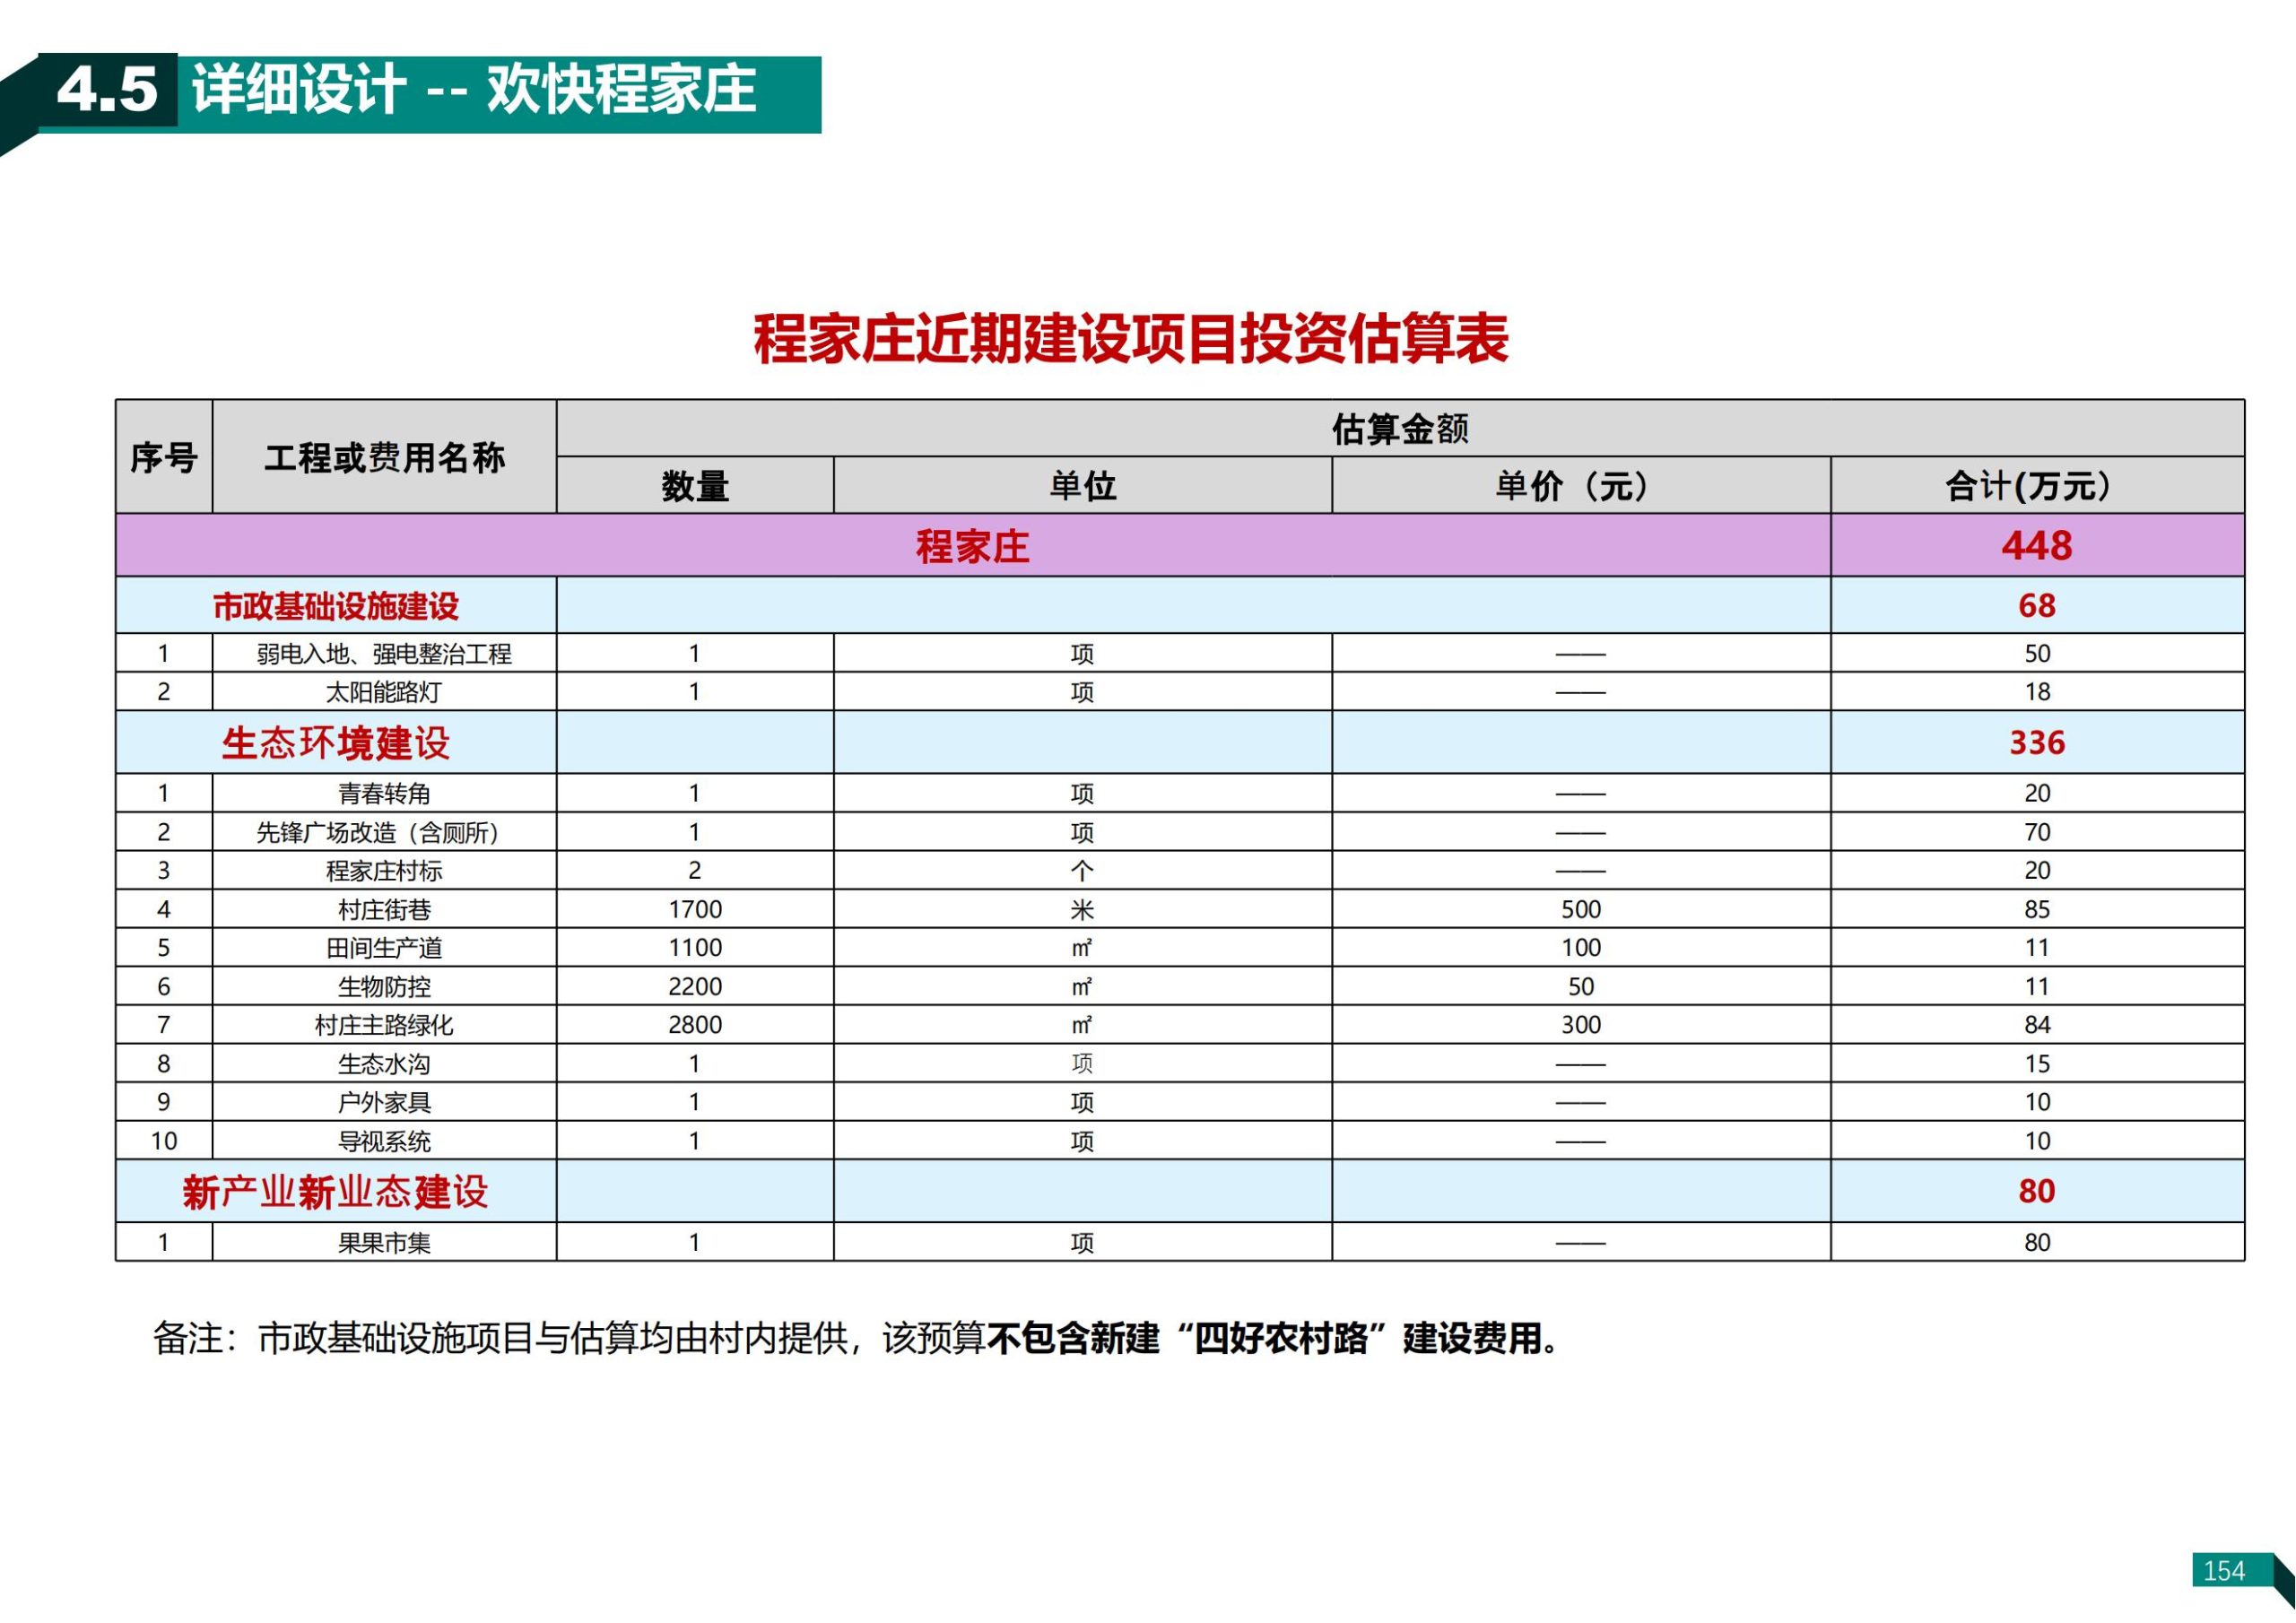Image resolution: width=2296 pixels, height=1623 pixels.
Task: Click the 田间生产道 row name
Action: pyautogui.click(x=384, y=948)
